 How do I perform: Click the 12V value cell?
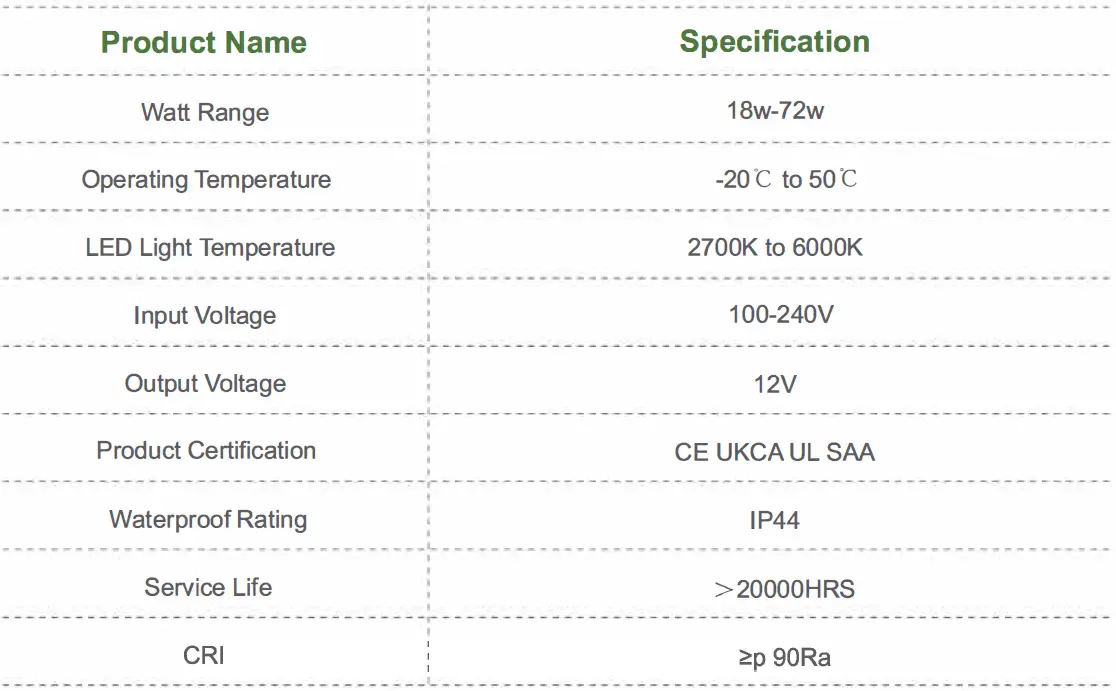[775, 384]
